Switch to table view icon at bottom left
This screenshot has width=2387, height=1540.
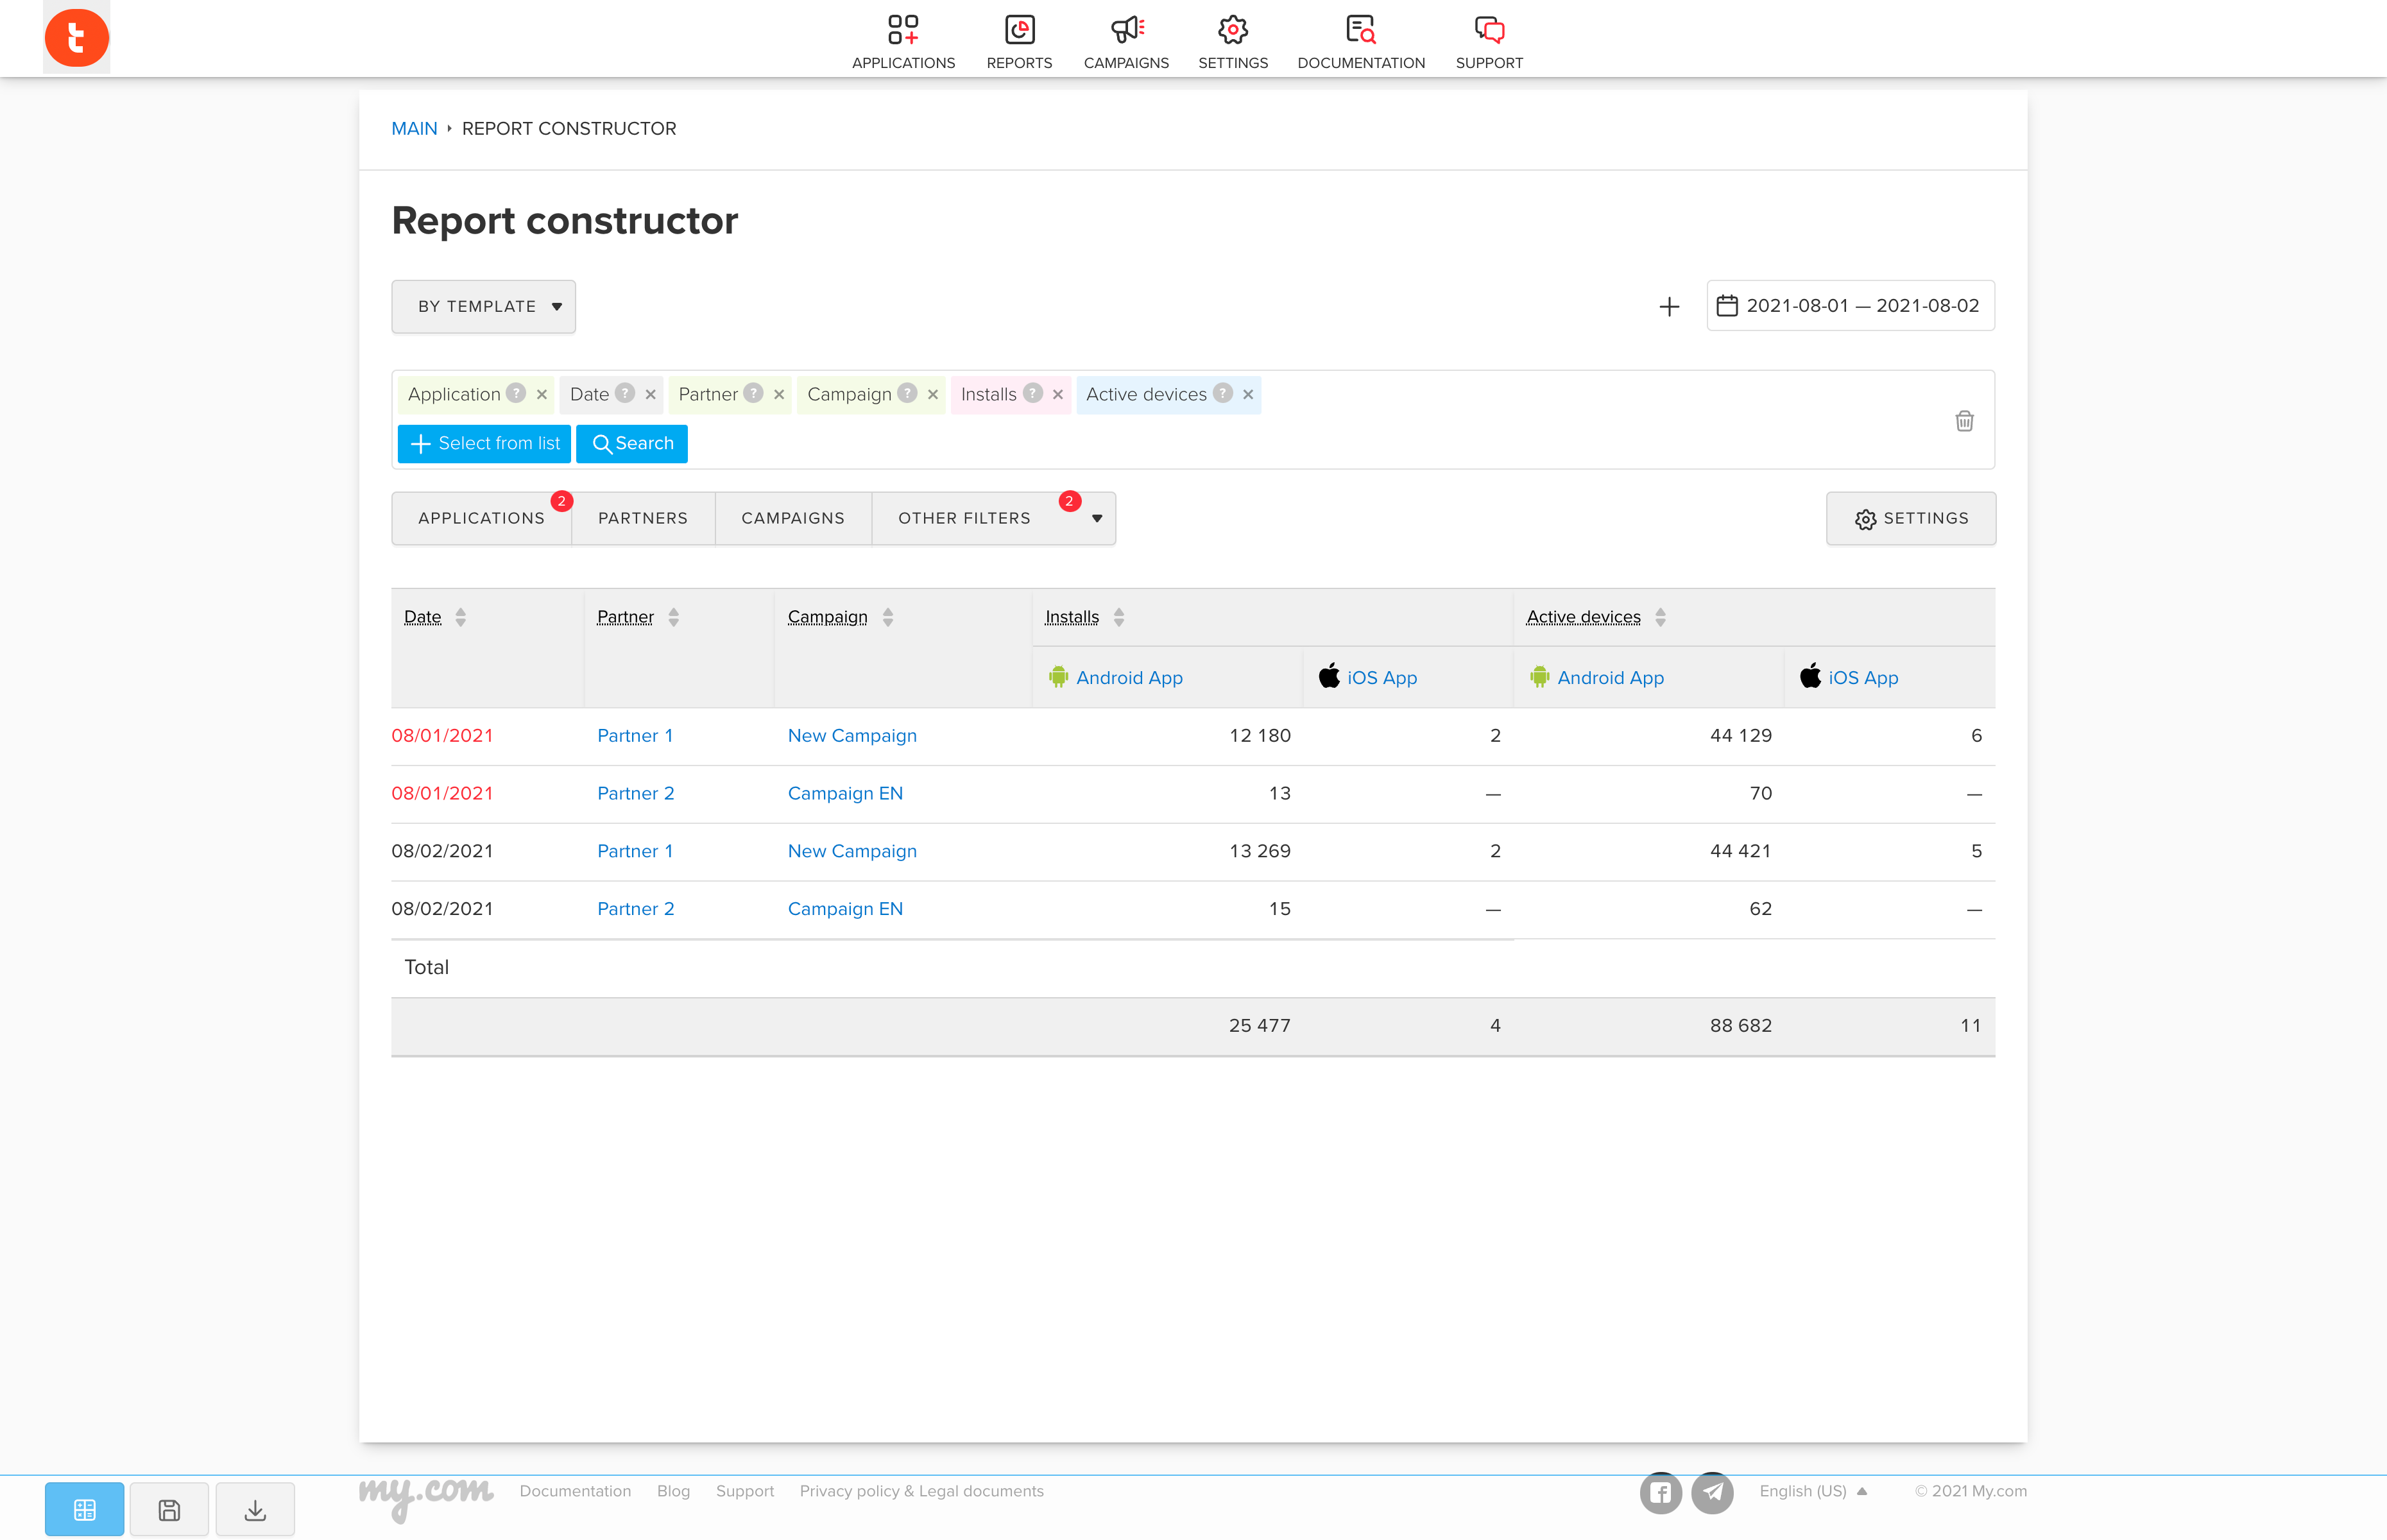point(85,1509)
